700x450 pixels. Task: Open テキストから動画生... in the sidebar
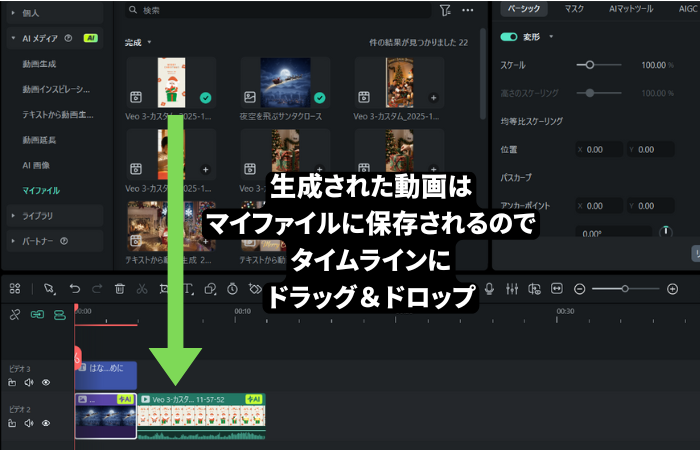[58, 115]
